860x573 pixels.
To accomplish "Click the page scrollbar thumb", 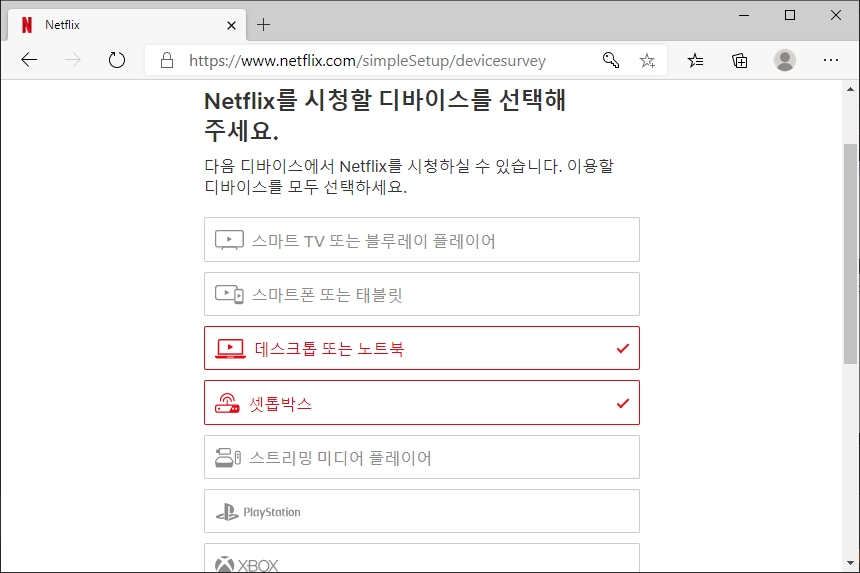I will pos(850,253).
